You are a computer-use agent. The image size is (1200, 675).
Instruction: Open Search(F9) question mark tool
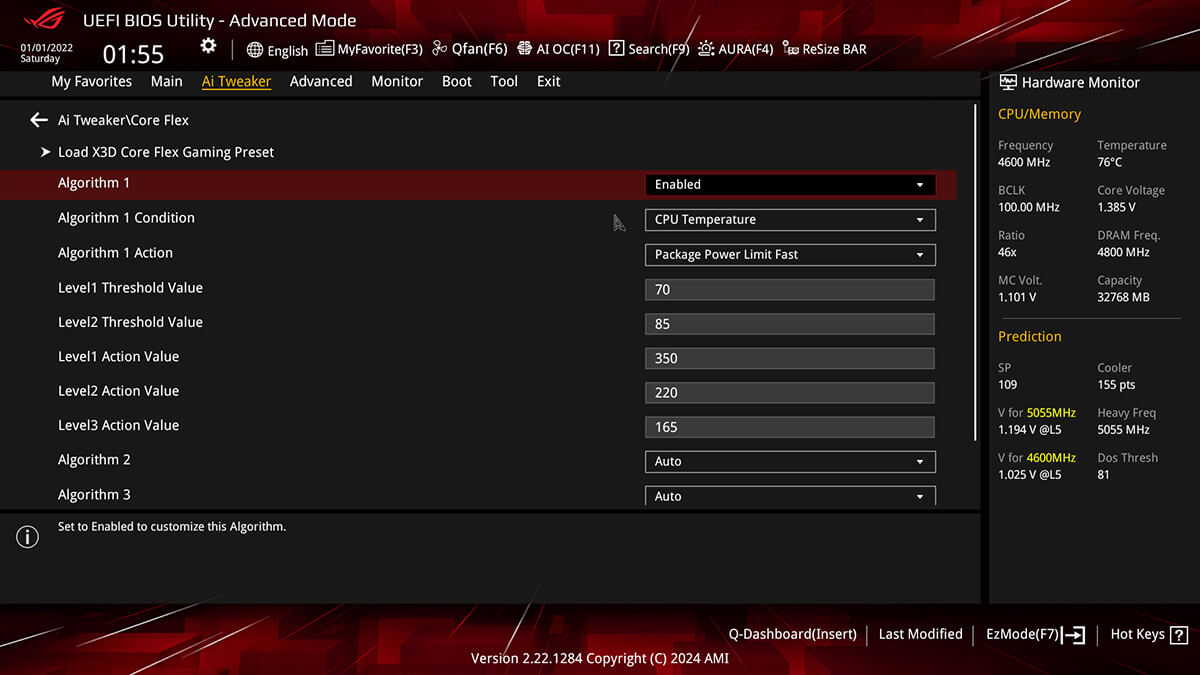point(649,49)
